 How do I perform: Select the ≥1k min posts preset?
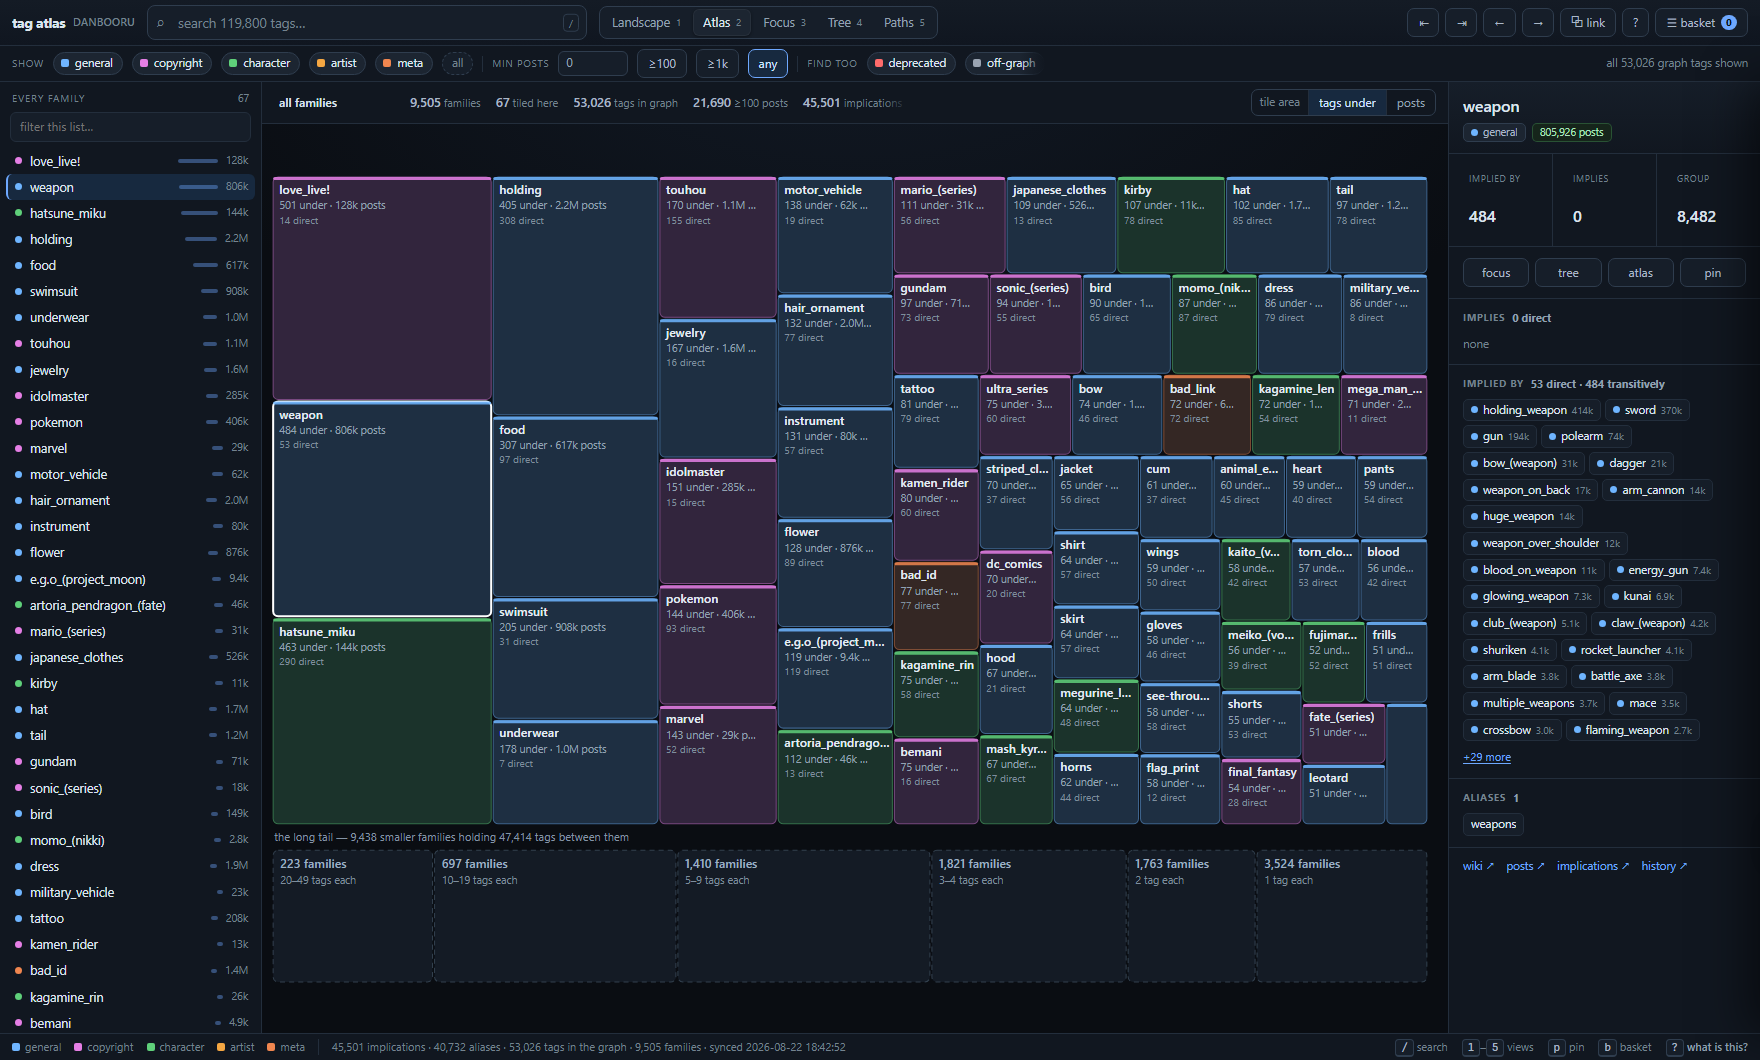click(x=718, y=63)
